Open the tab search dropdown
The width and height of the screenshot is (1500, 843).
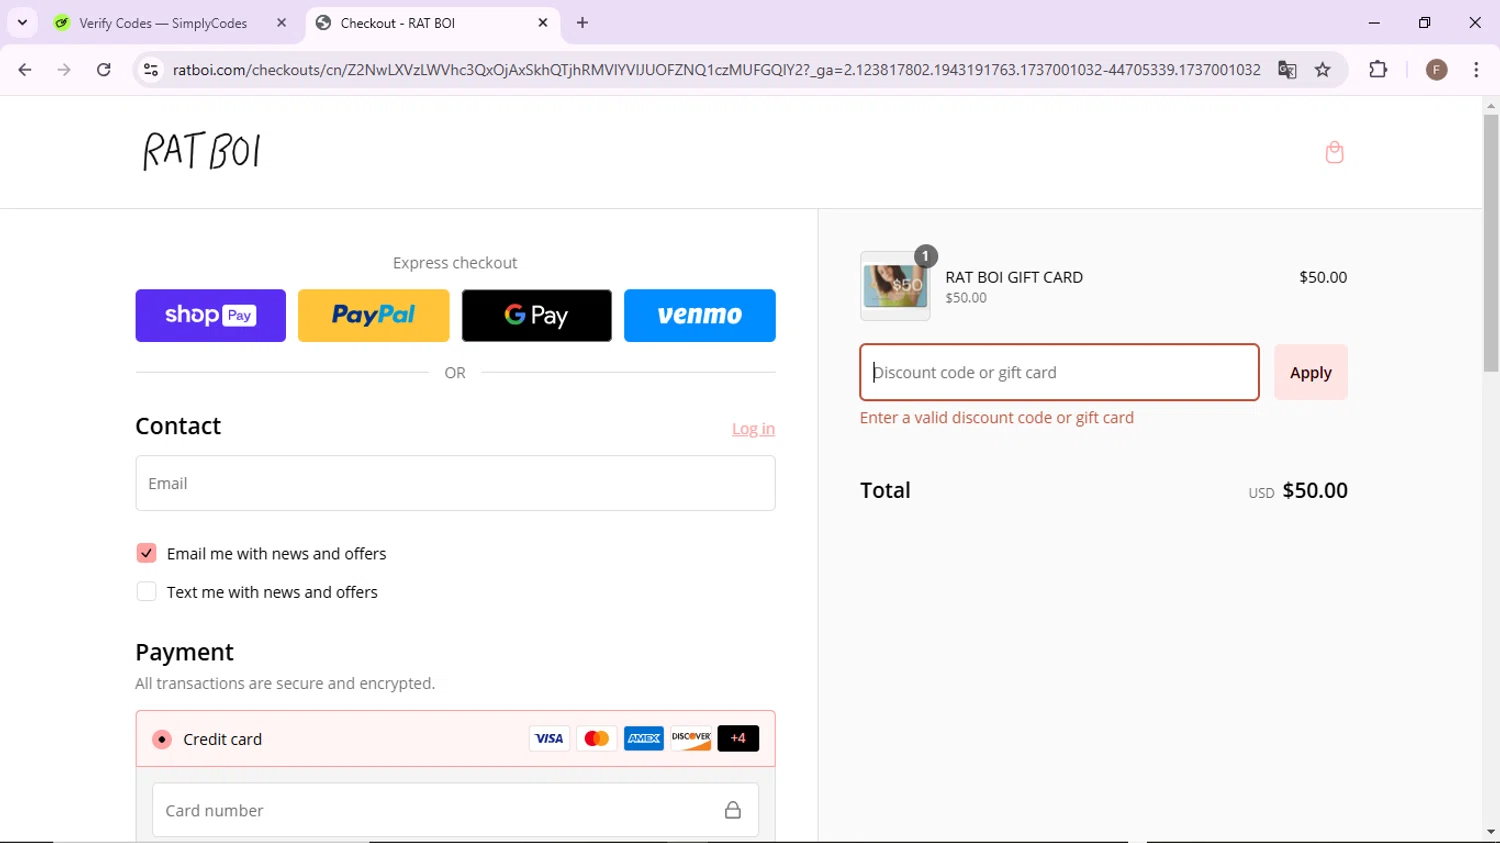(x=22, y=23)
